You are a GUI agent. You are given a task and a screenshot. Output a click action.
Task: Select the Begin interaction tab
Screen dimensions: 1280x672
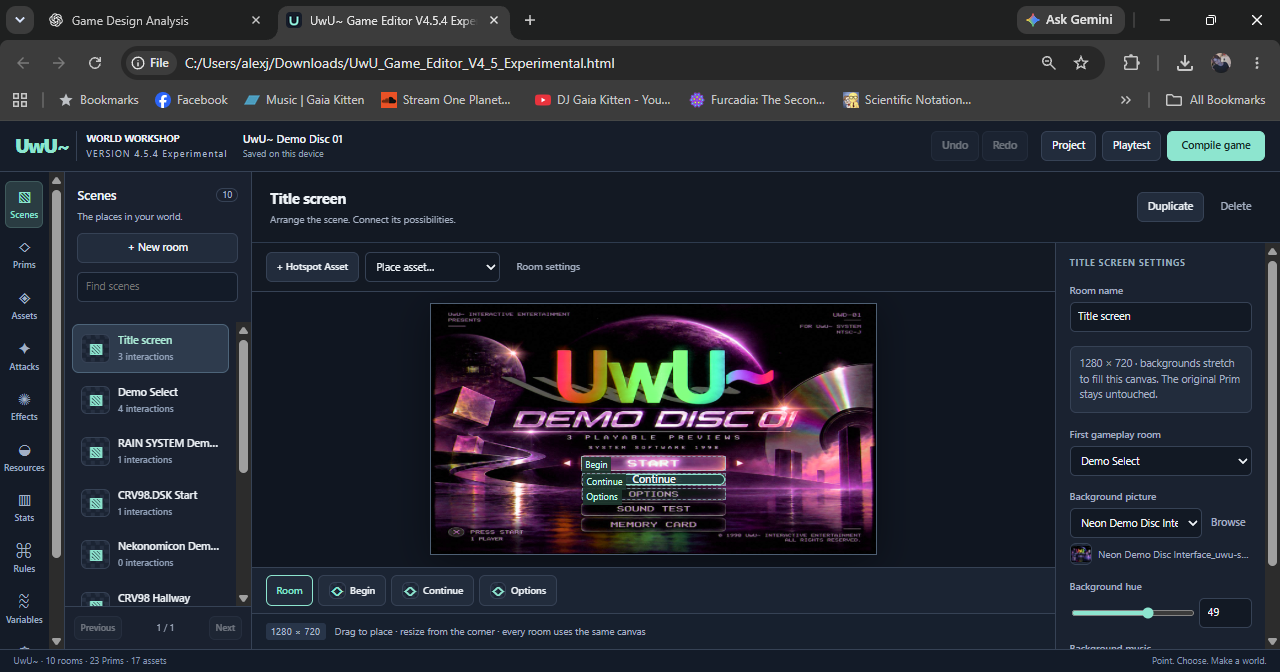coord(352,591)
